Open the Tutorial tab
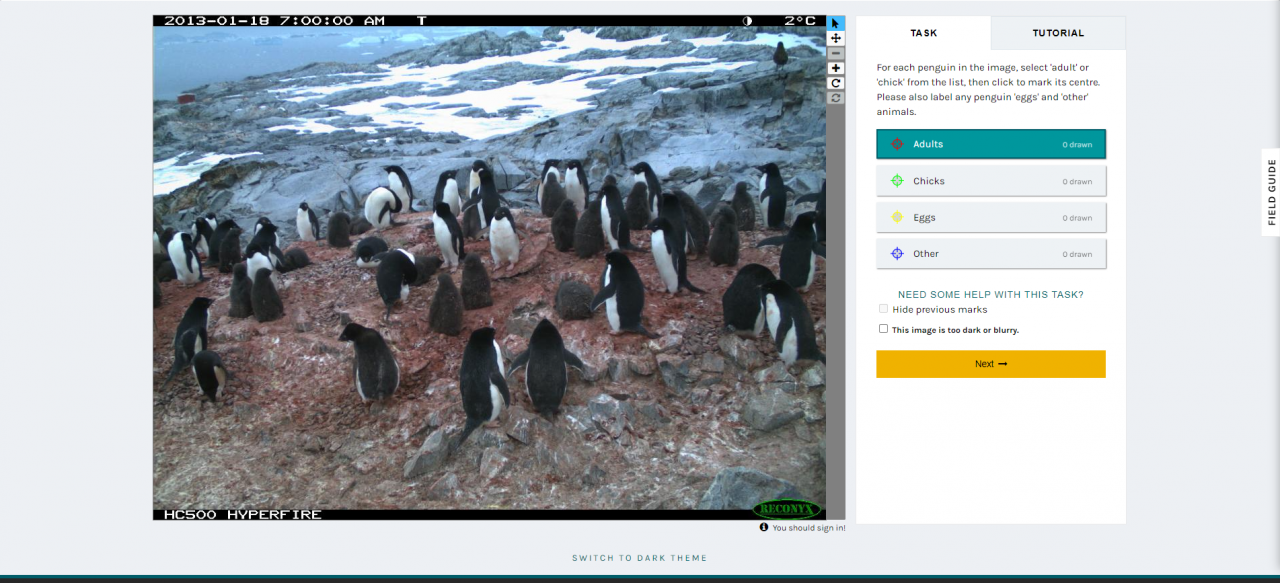 [x=1058, y=33]
